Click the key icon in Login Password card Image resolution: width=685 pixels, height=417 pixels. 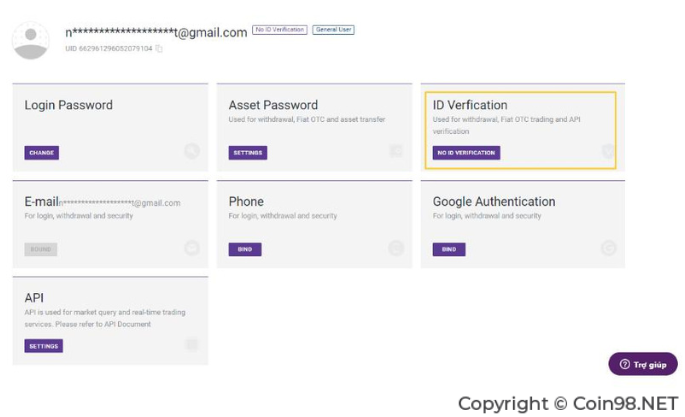192,151
